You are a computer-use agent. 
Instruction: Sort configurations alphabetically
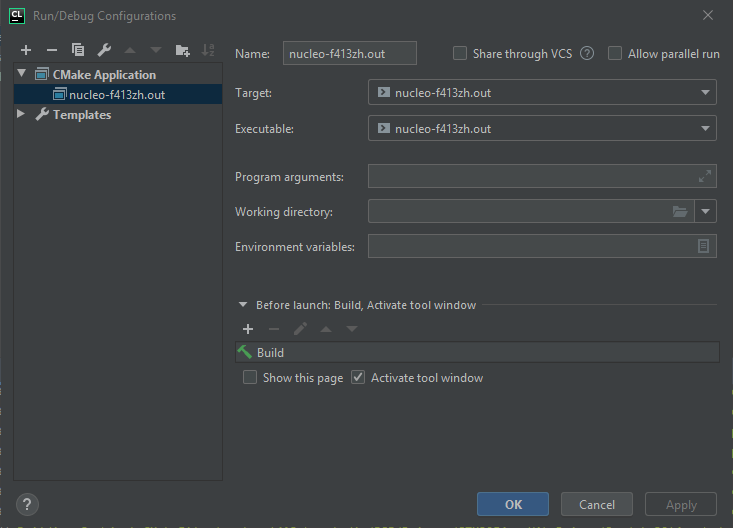[x=208, y=50]
